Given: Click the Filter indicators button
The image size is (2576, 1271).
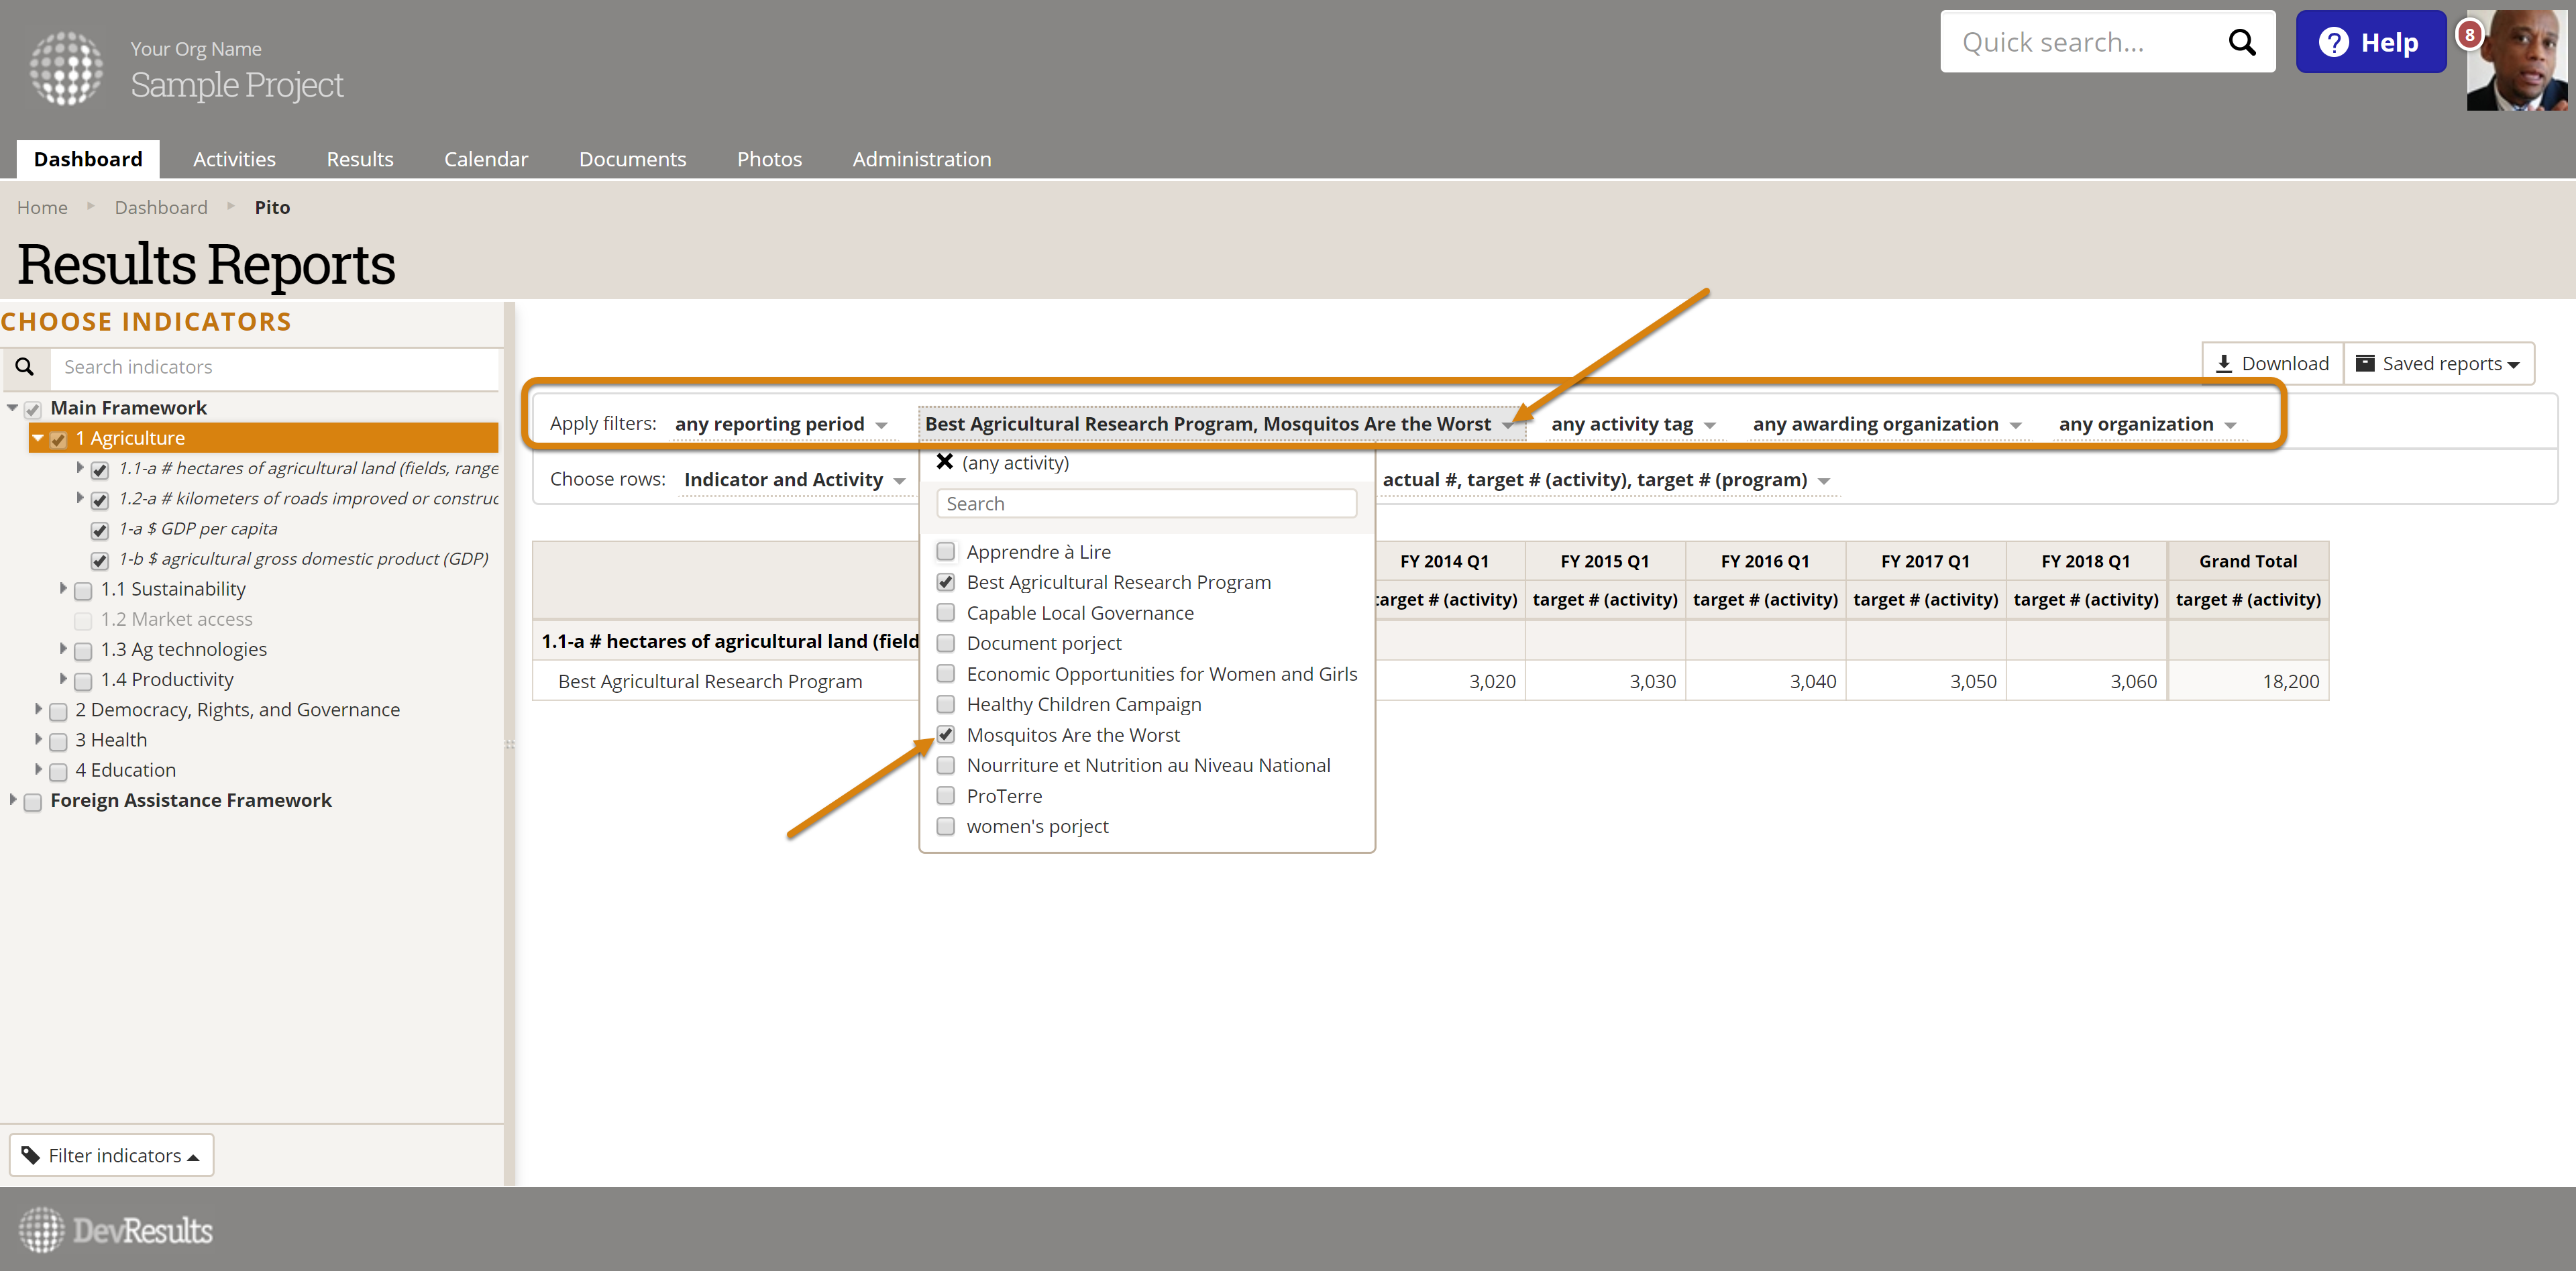Looking at the screenshot, I should [x=112, y=1155].
